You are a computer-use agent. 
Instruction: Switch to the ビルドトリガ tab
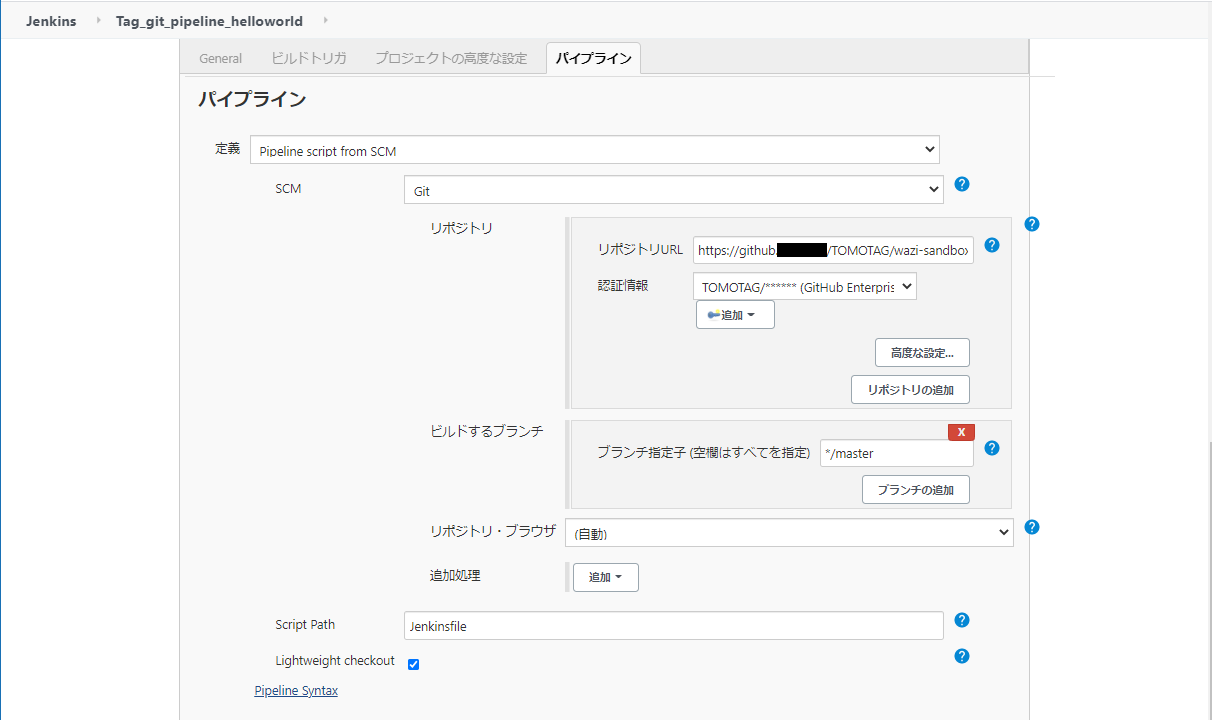pyautogui.click(x=309, y=58)
